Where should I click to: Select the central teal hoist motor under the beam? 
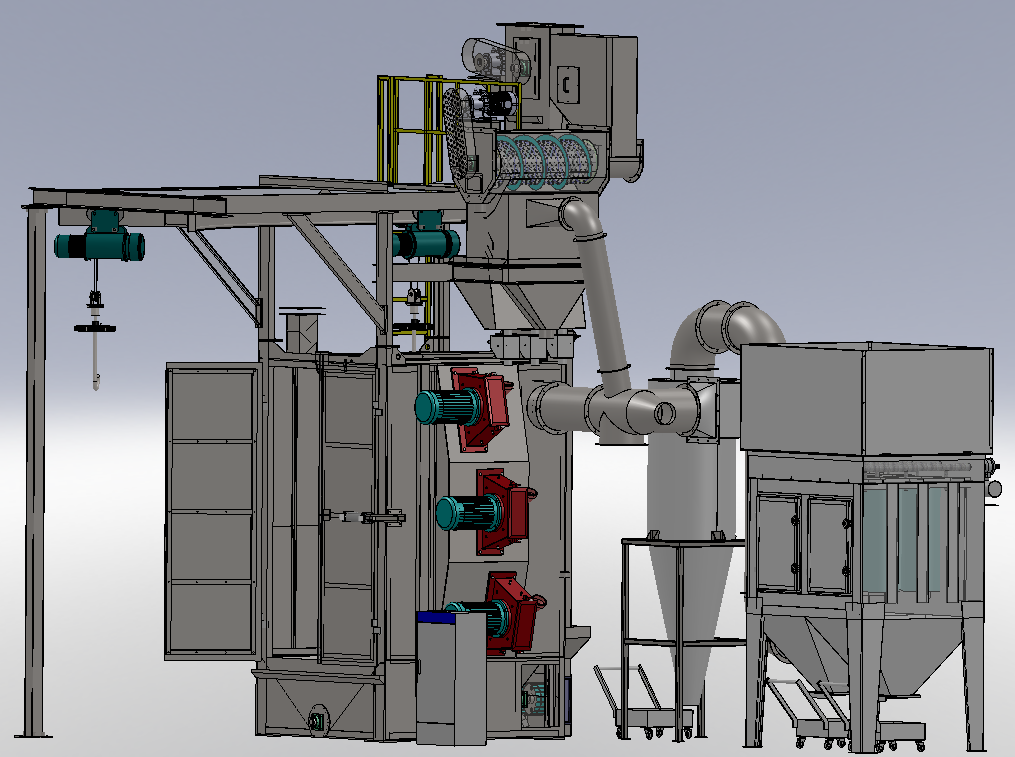[x=426, y=243]
